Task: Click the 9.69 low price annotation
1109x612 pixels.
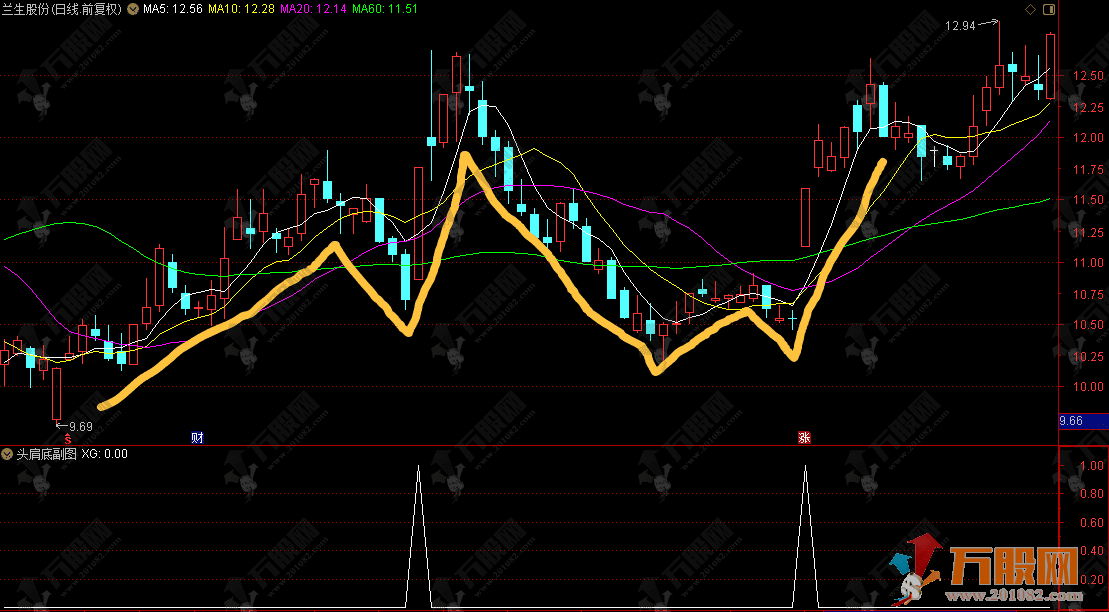Action: (76, 426)
